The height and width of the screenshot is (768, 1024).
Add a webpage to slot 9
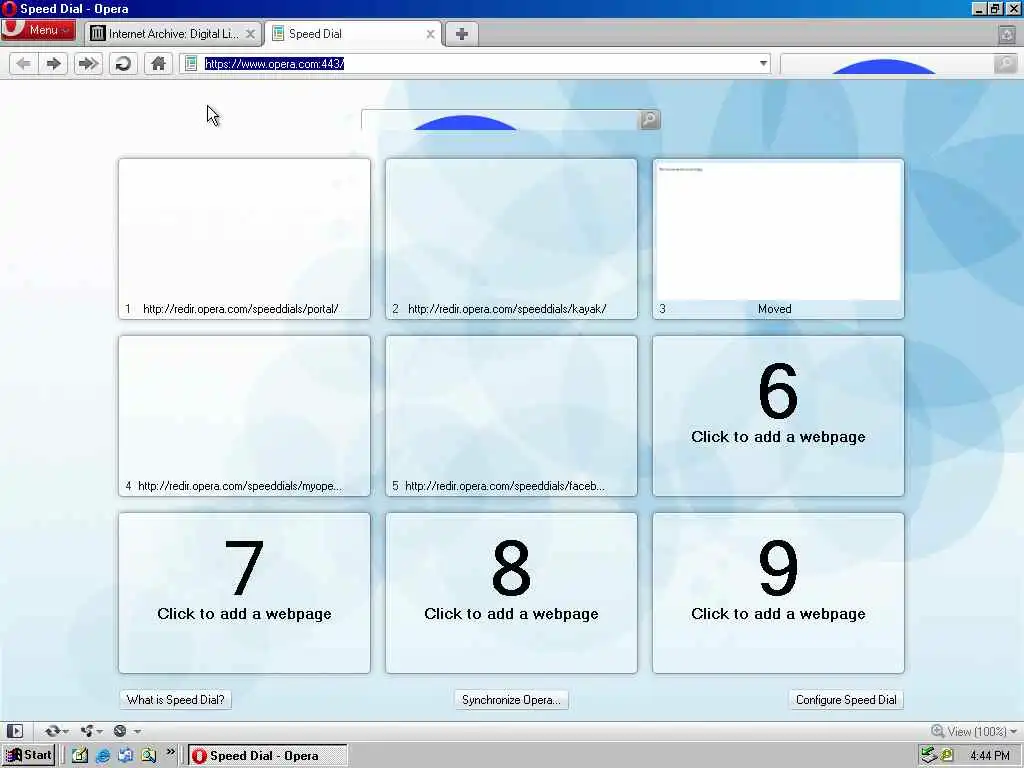click(778, 593)
